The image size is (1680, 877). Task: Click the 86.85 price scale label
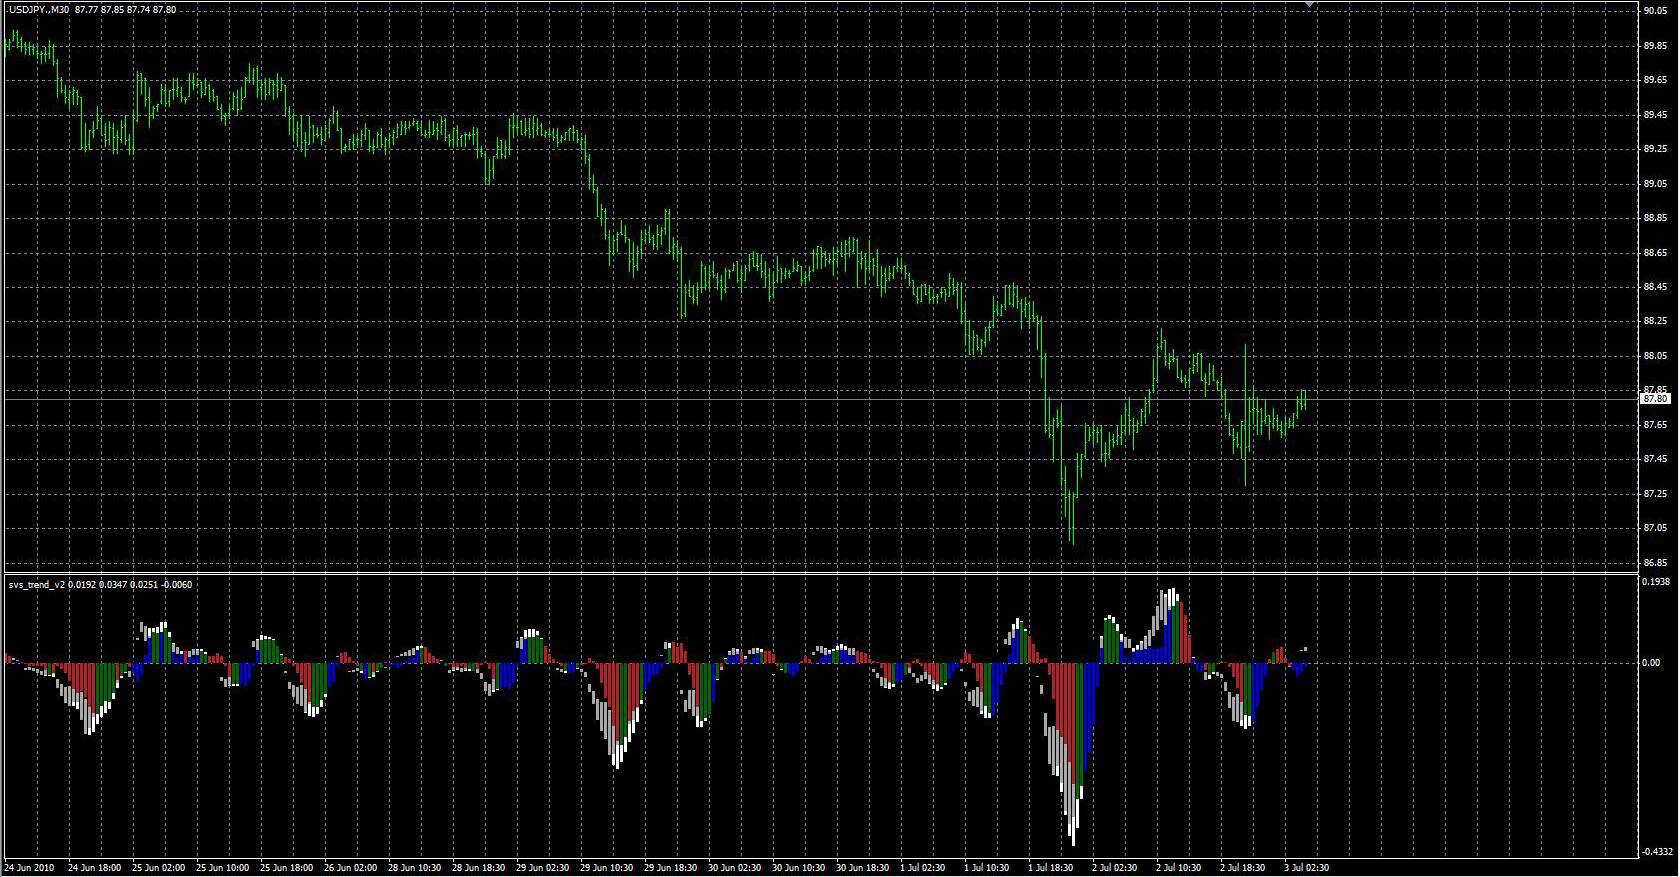1655,562
